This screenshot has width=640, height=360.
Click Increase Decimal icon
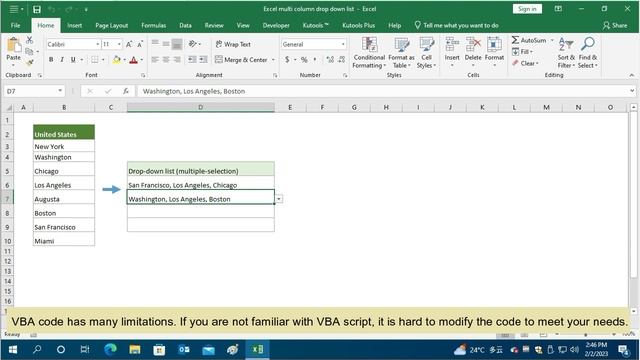pos(330,60)
